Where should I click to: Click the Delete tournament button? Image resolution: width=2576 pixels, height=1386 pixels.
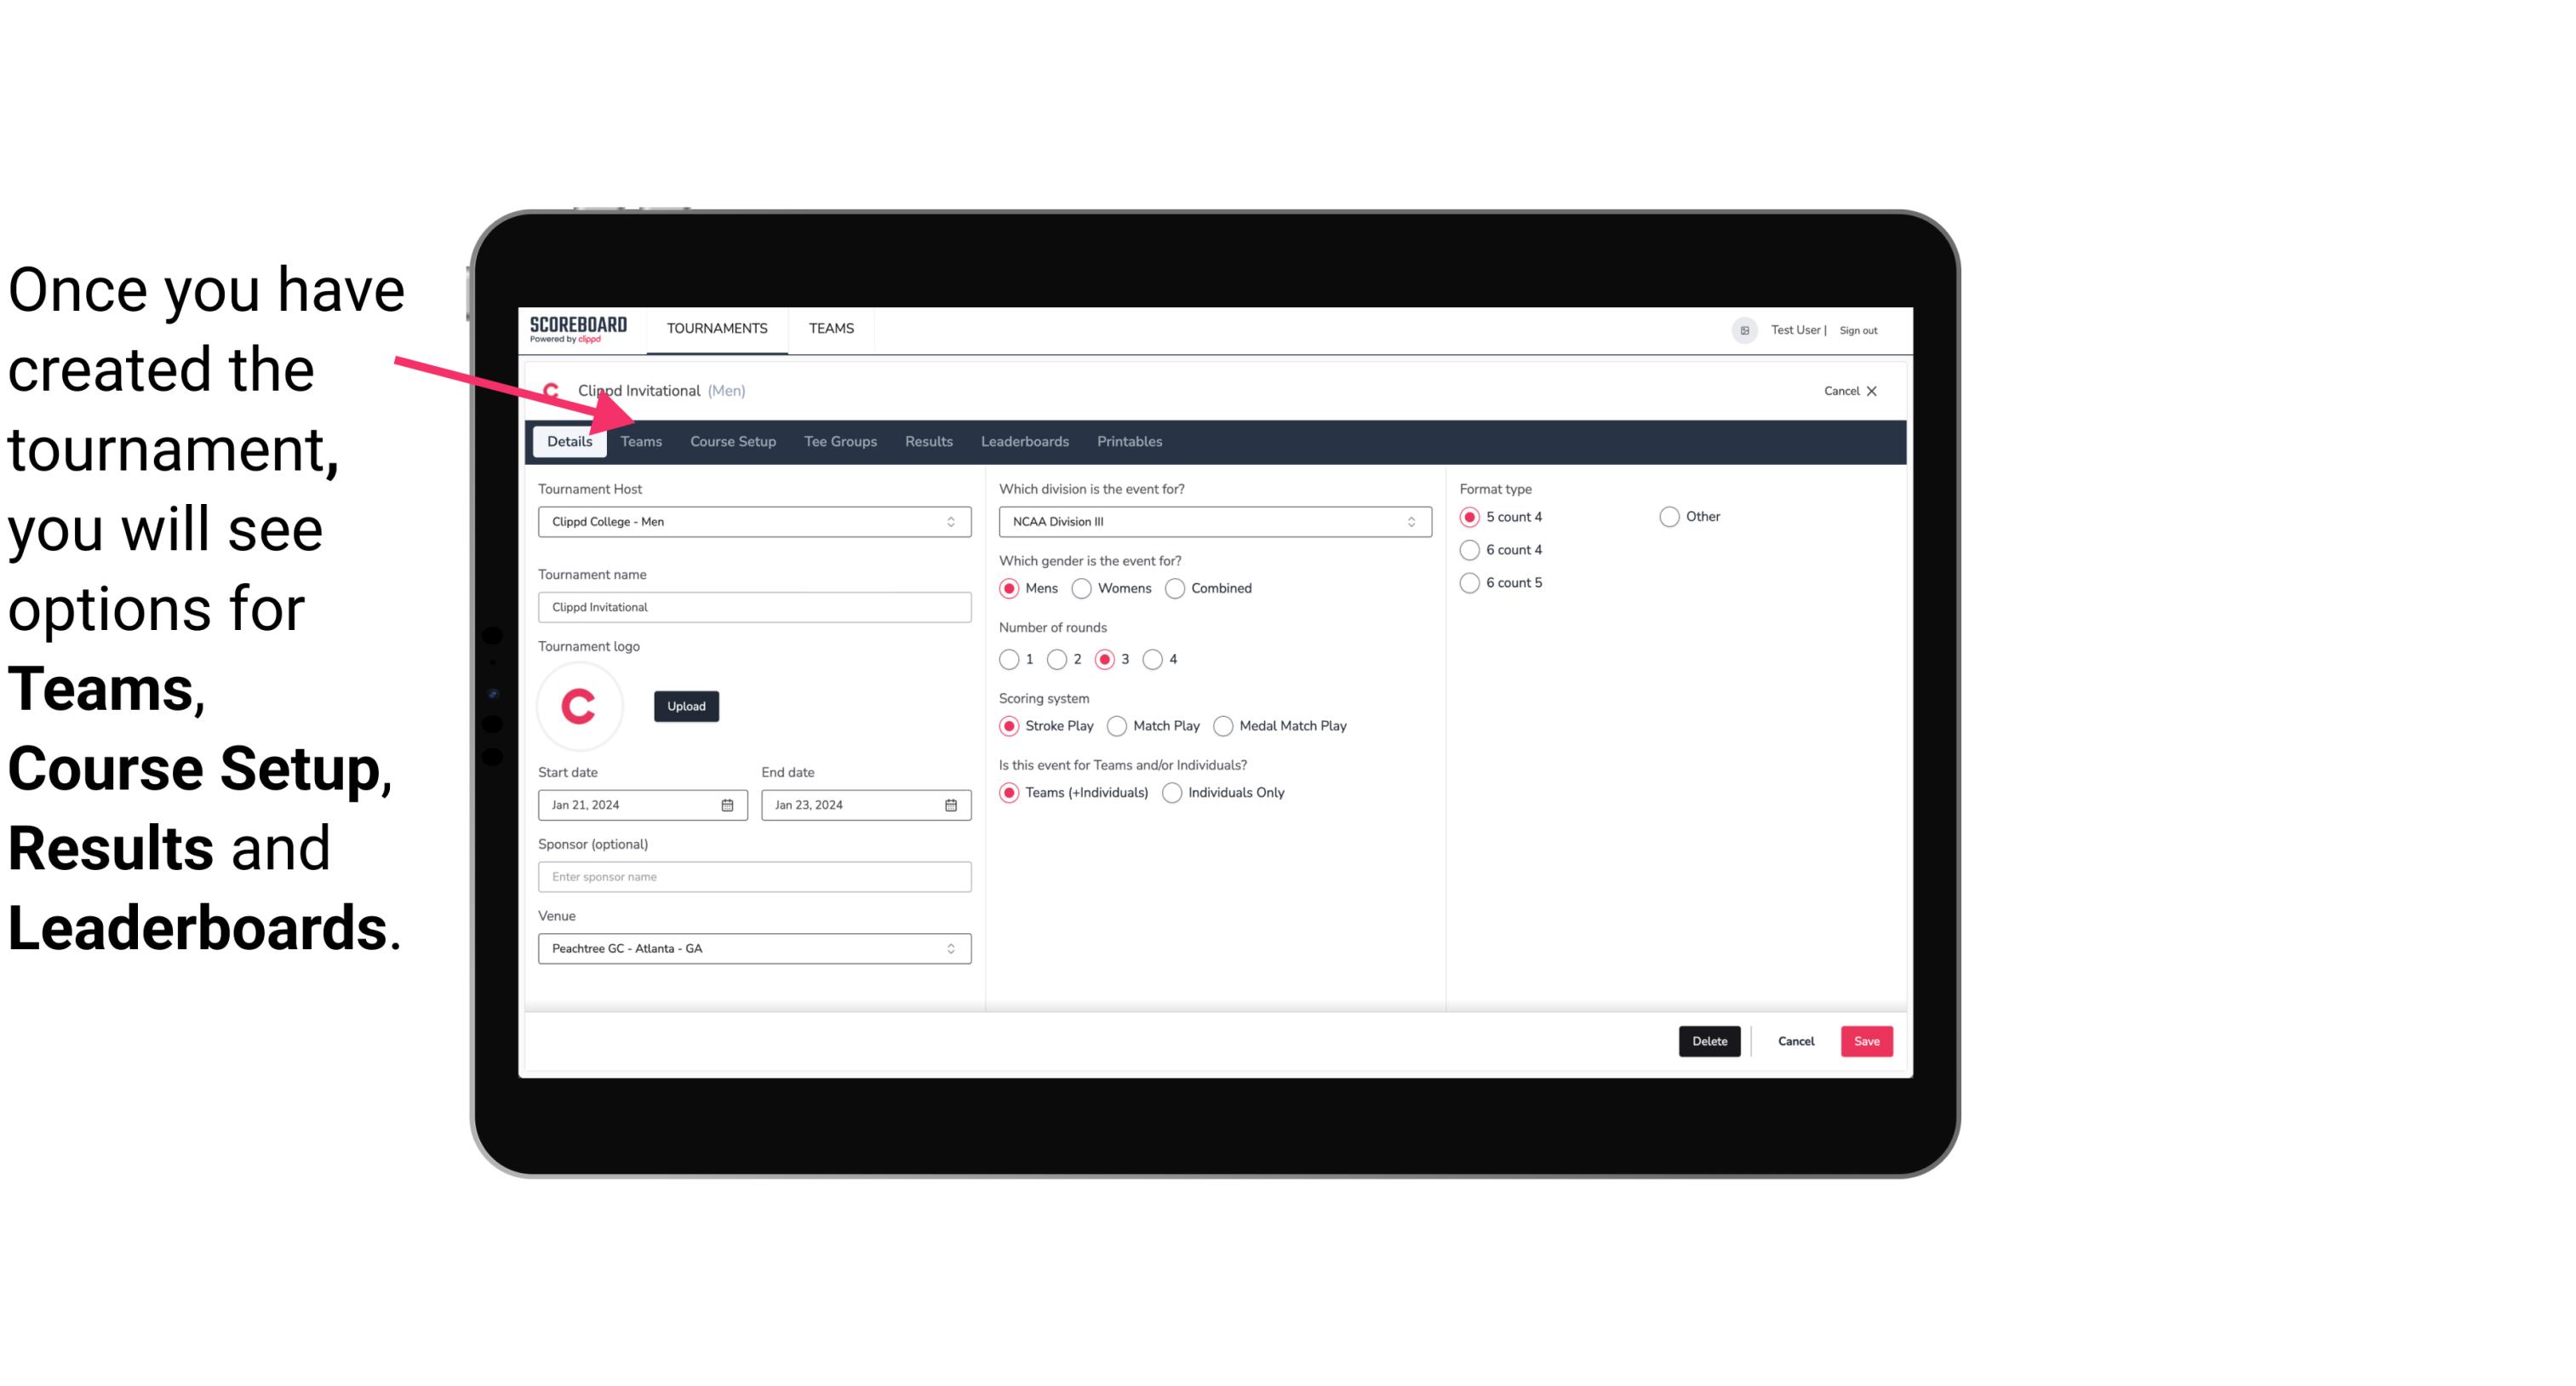coord(1708,1041)
